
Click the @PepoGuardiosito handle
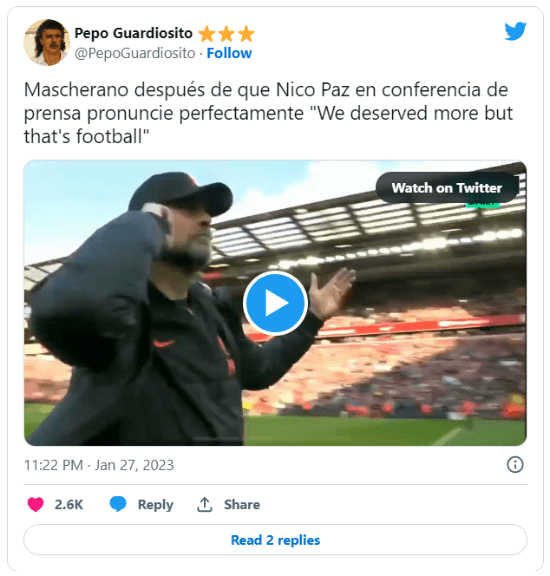(134, 53)
